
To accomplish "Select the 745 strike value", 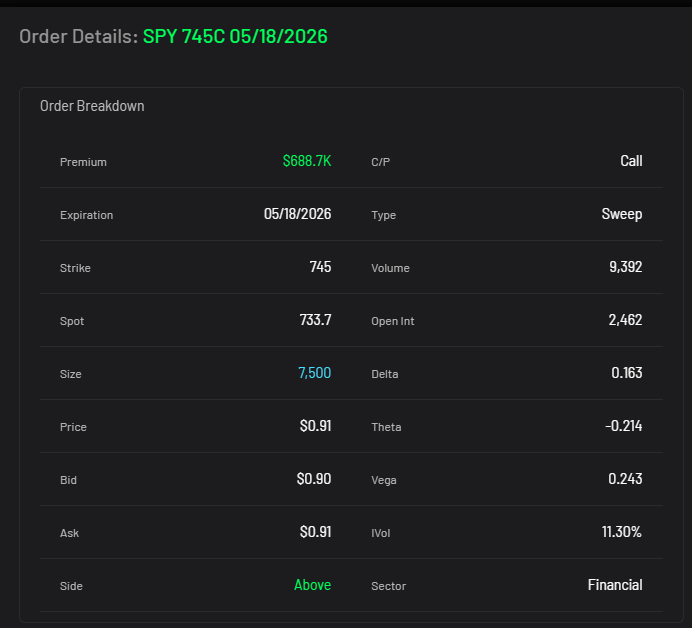I will [x=320, y=267].
